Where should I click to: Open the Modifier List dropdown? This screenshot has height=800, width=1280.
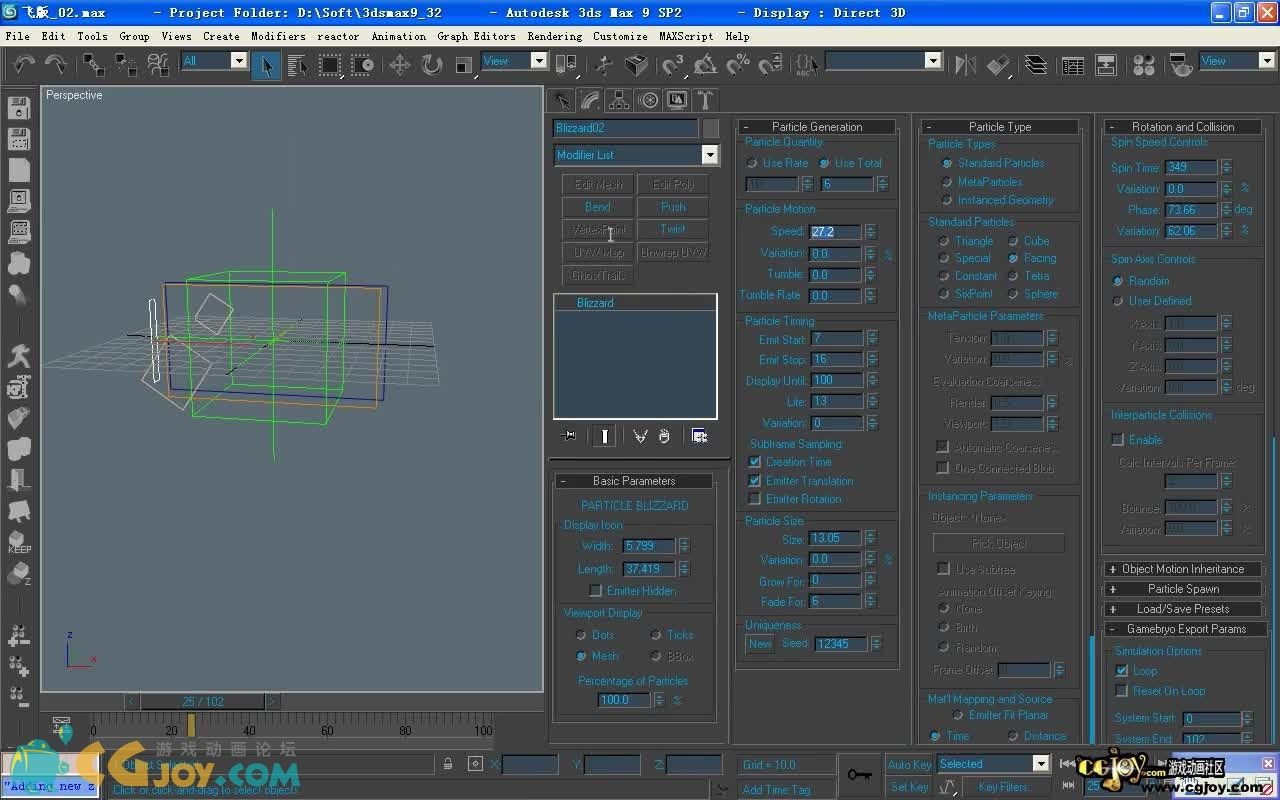[709, 155]
